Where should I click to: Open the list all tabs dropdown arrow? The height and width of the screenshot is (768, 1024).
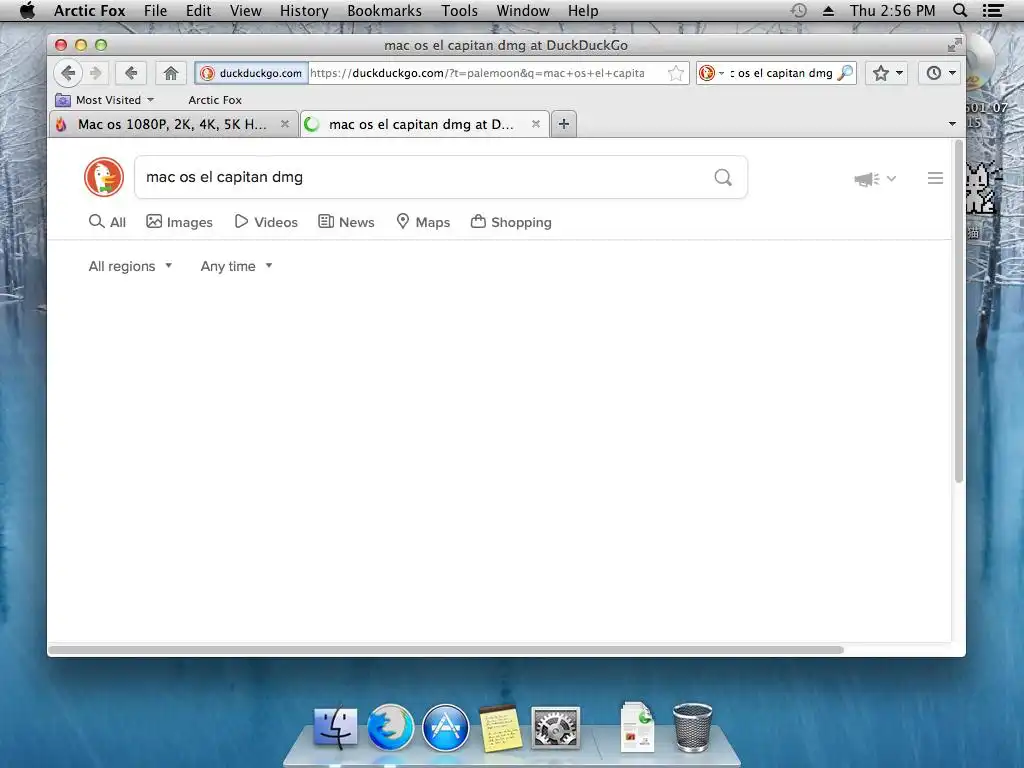click(952, 123)
